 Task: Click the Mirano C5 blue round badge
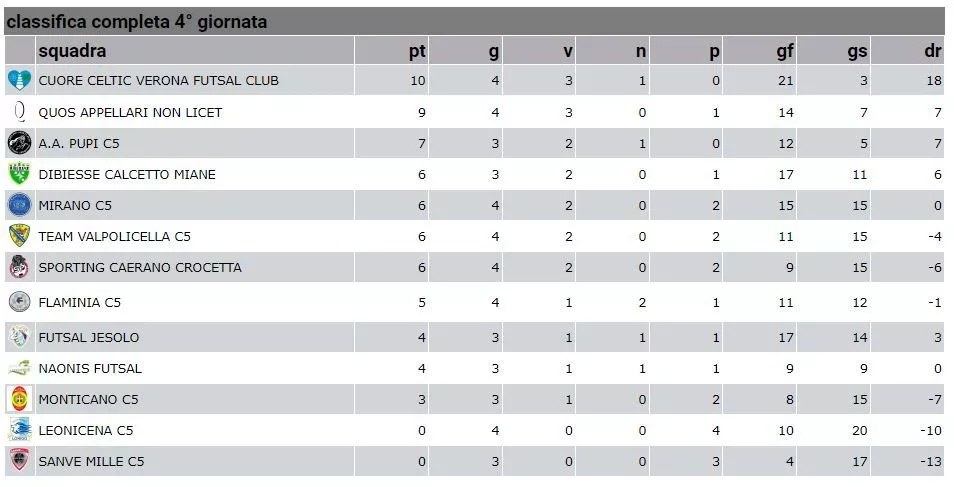(19, 205)
